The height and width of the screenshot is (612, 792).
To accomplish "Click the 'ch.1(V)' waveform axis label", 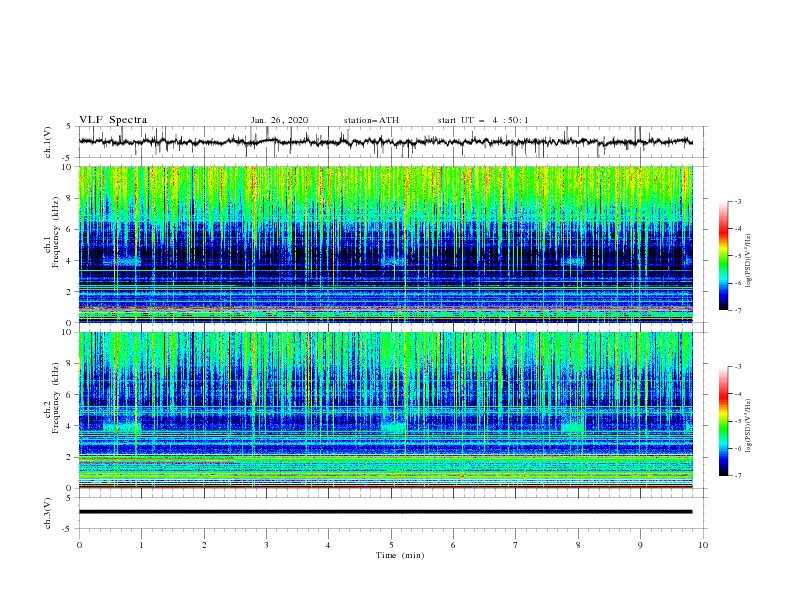I will (x=48, y=142).
